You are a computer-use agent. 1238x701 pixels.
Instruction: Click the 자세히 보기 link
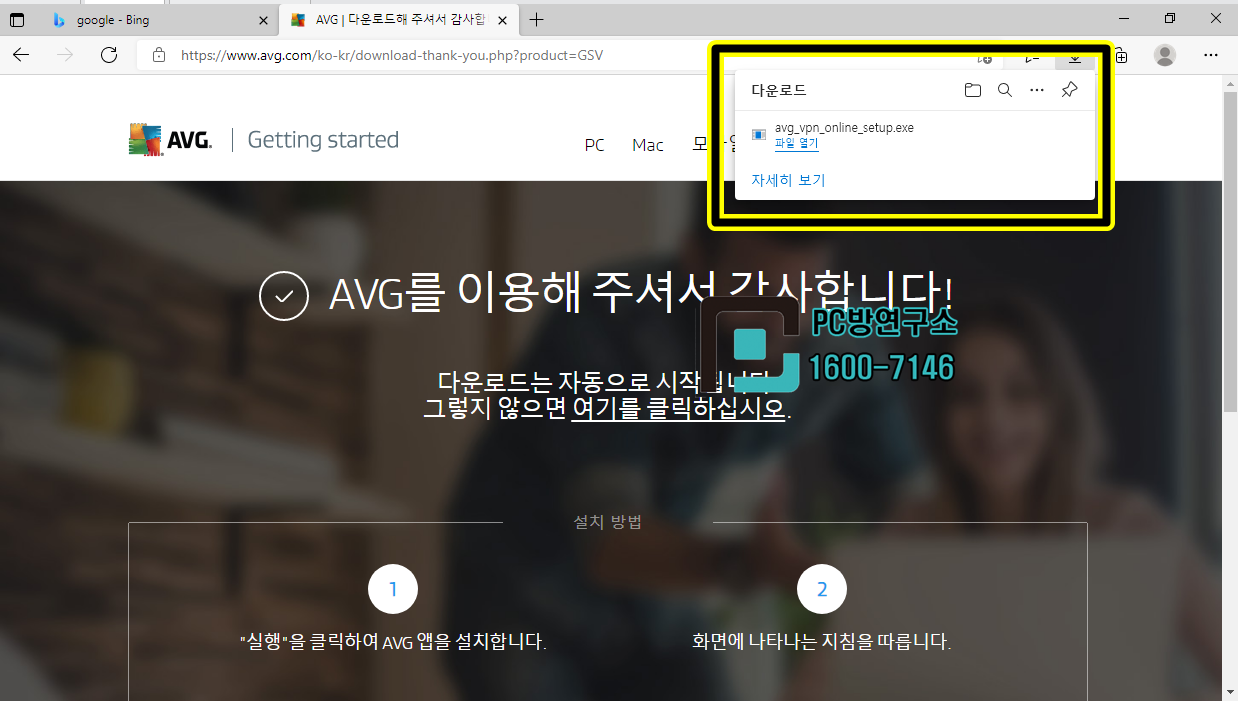[x=788, y=180]
